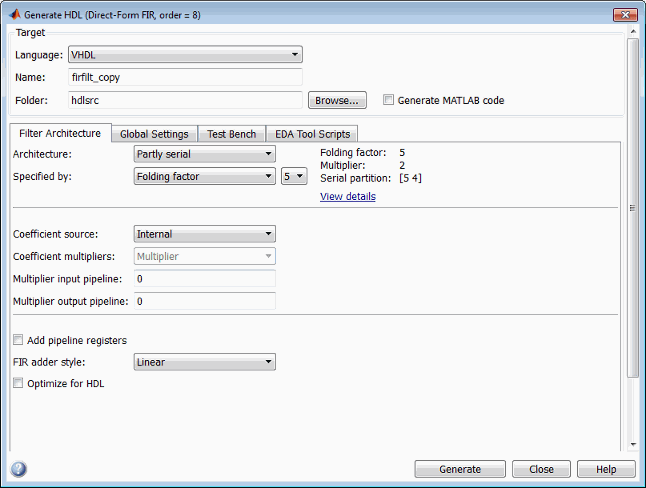The image size is (646, 488).
Task: Close the Generate HDL dialog window
Action: point(625,15)
